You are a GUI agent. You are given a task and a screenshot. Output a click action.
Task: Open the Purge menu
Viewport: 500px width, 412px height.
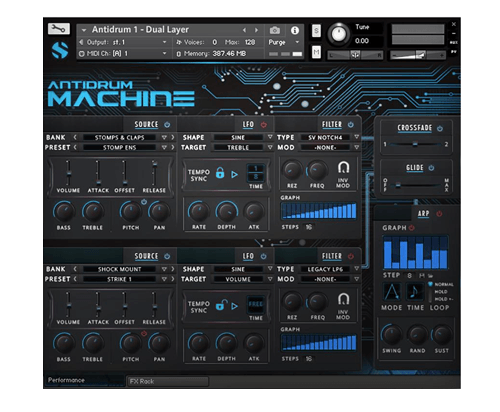tap(284, 42)
